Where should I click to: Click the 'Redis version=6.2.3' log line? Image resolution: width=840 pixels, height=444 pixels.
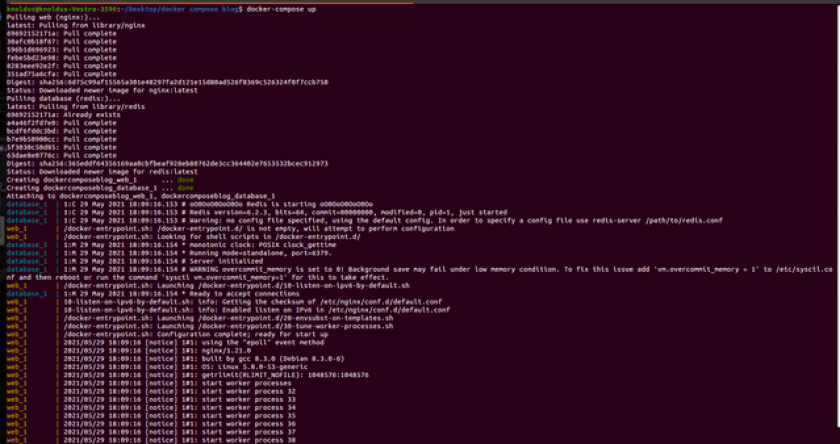257,212
